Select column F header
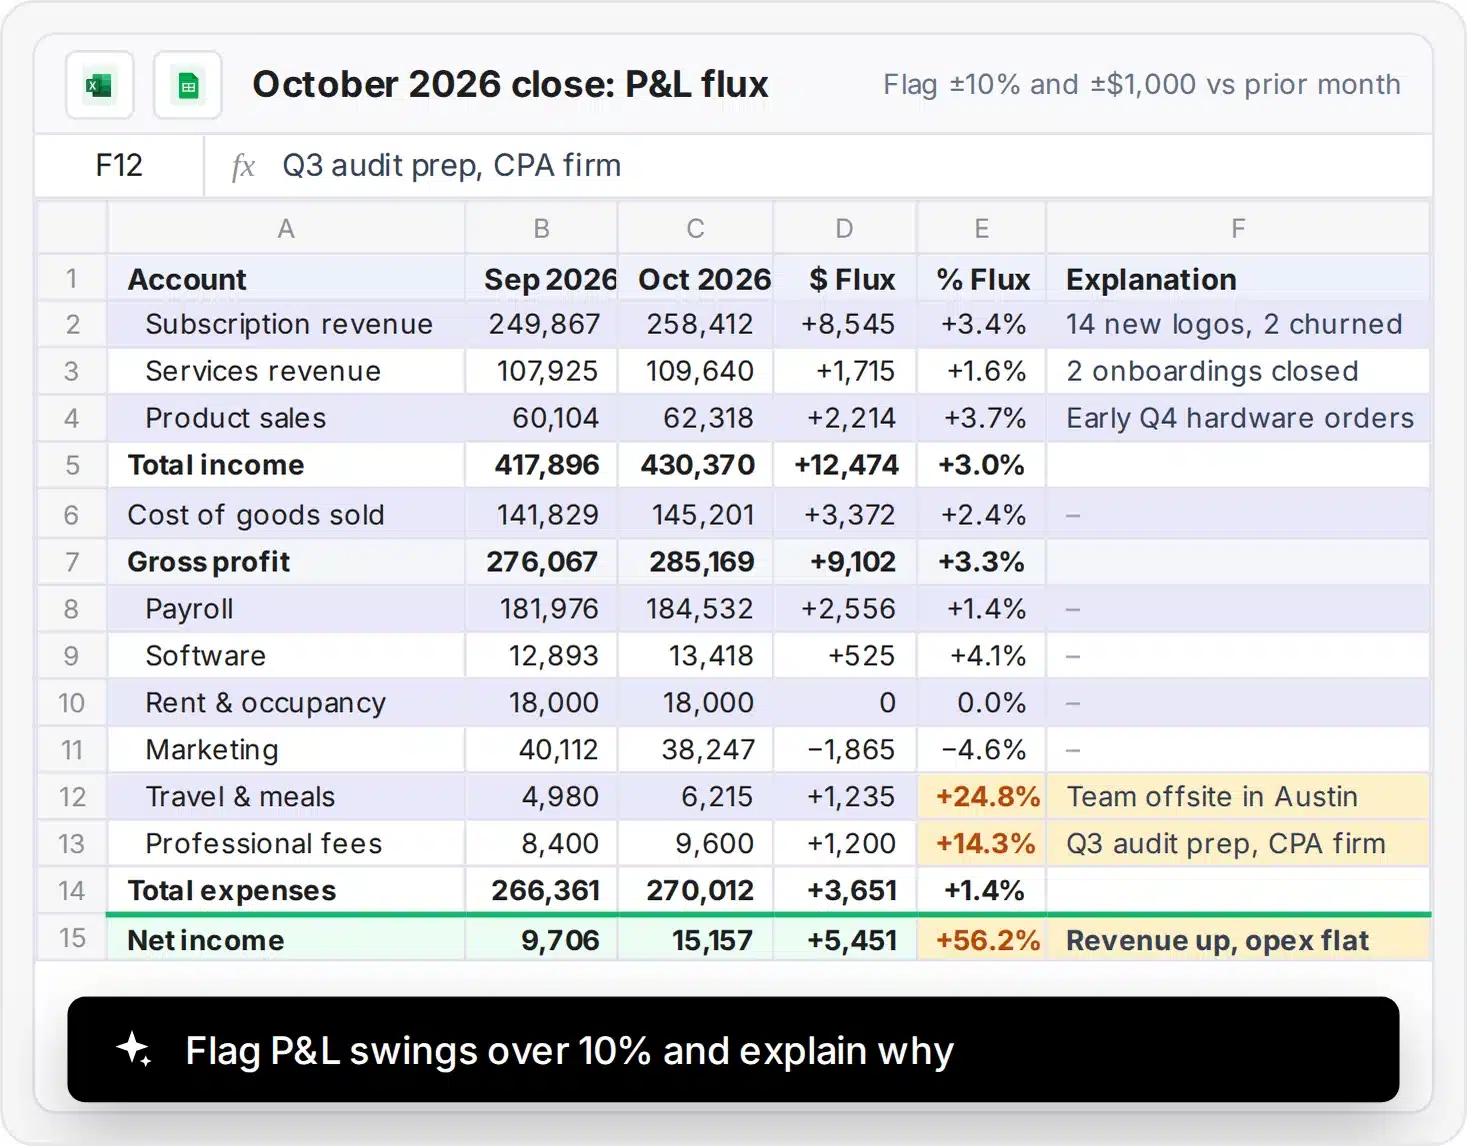This screenshot has height=1146, width=1467. tap(1239, 229)
